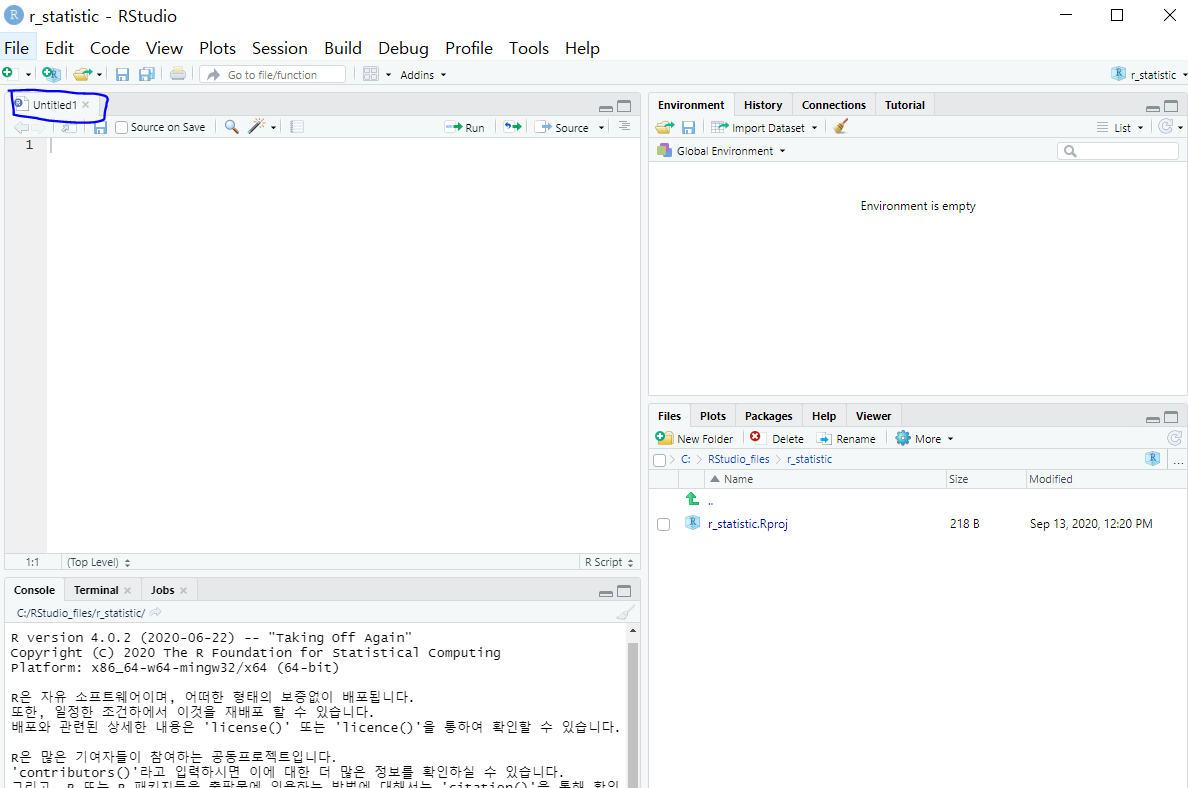The height and width of the screenshot is (788, 1188).
Task: Switch to the Packages tab
Action: pos(768,415)
